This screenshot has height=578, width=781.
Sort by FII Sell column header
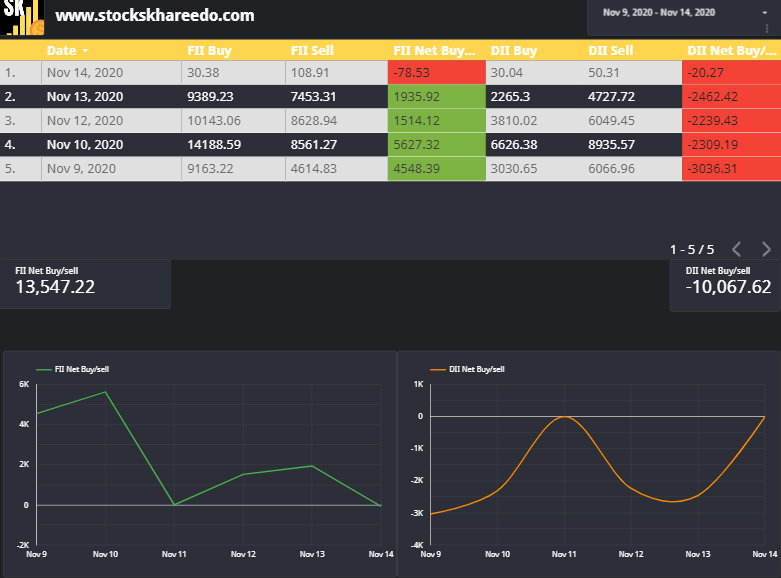coord(312,51)
